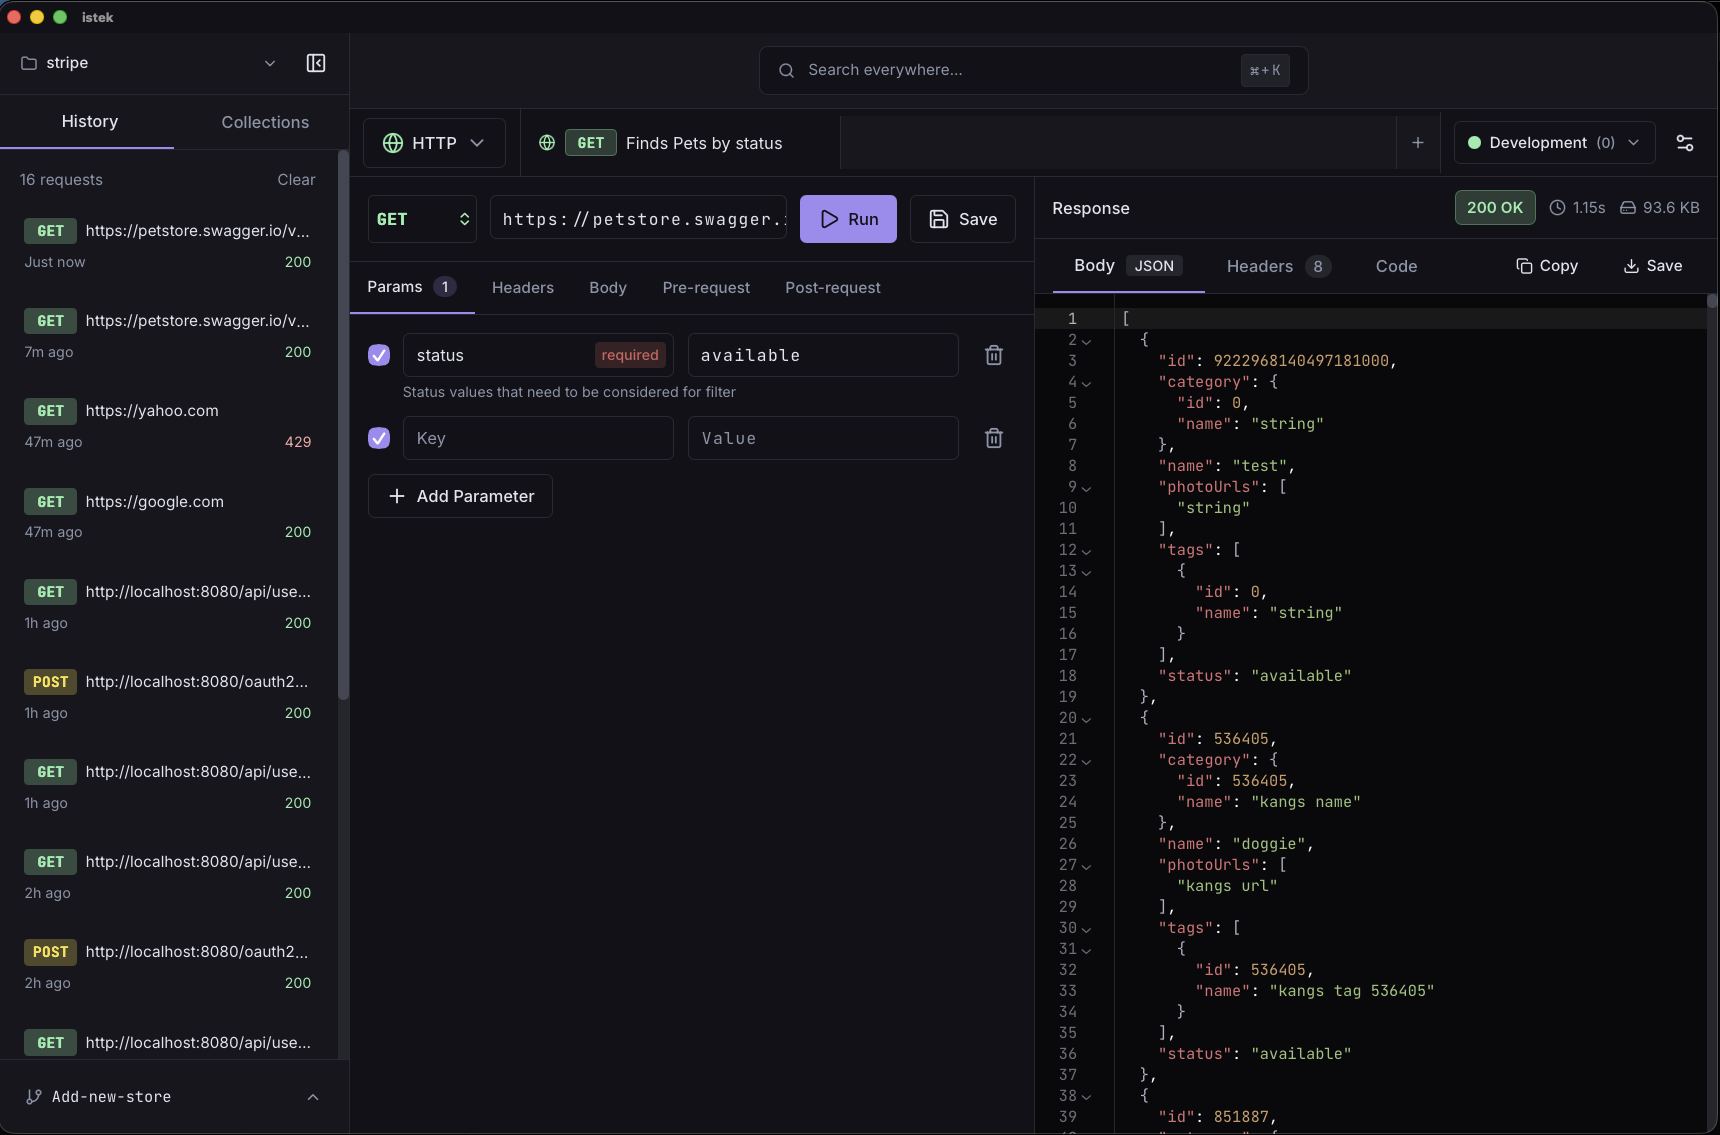Image resolution: width=1720 pixels, height=1135 pixels.
Task: Collapse the Add-new-store section
Action: coord(313,1097)
